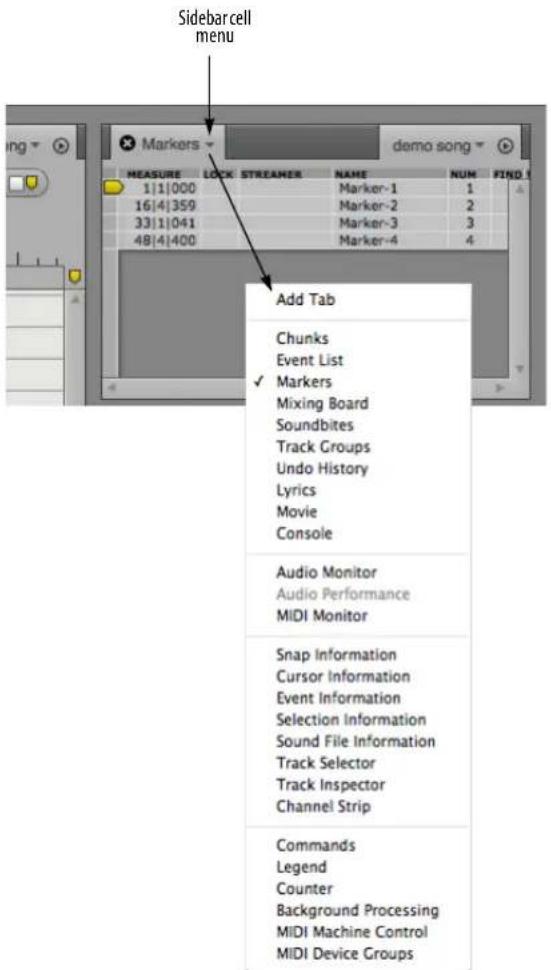
Task: Choose Sound File Information menu item
Action: (356, 741)
